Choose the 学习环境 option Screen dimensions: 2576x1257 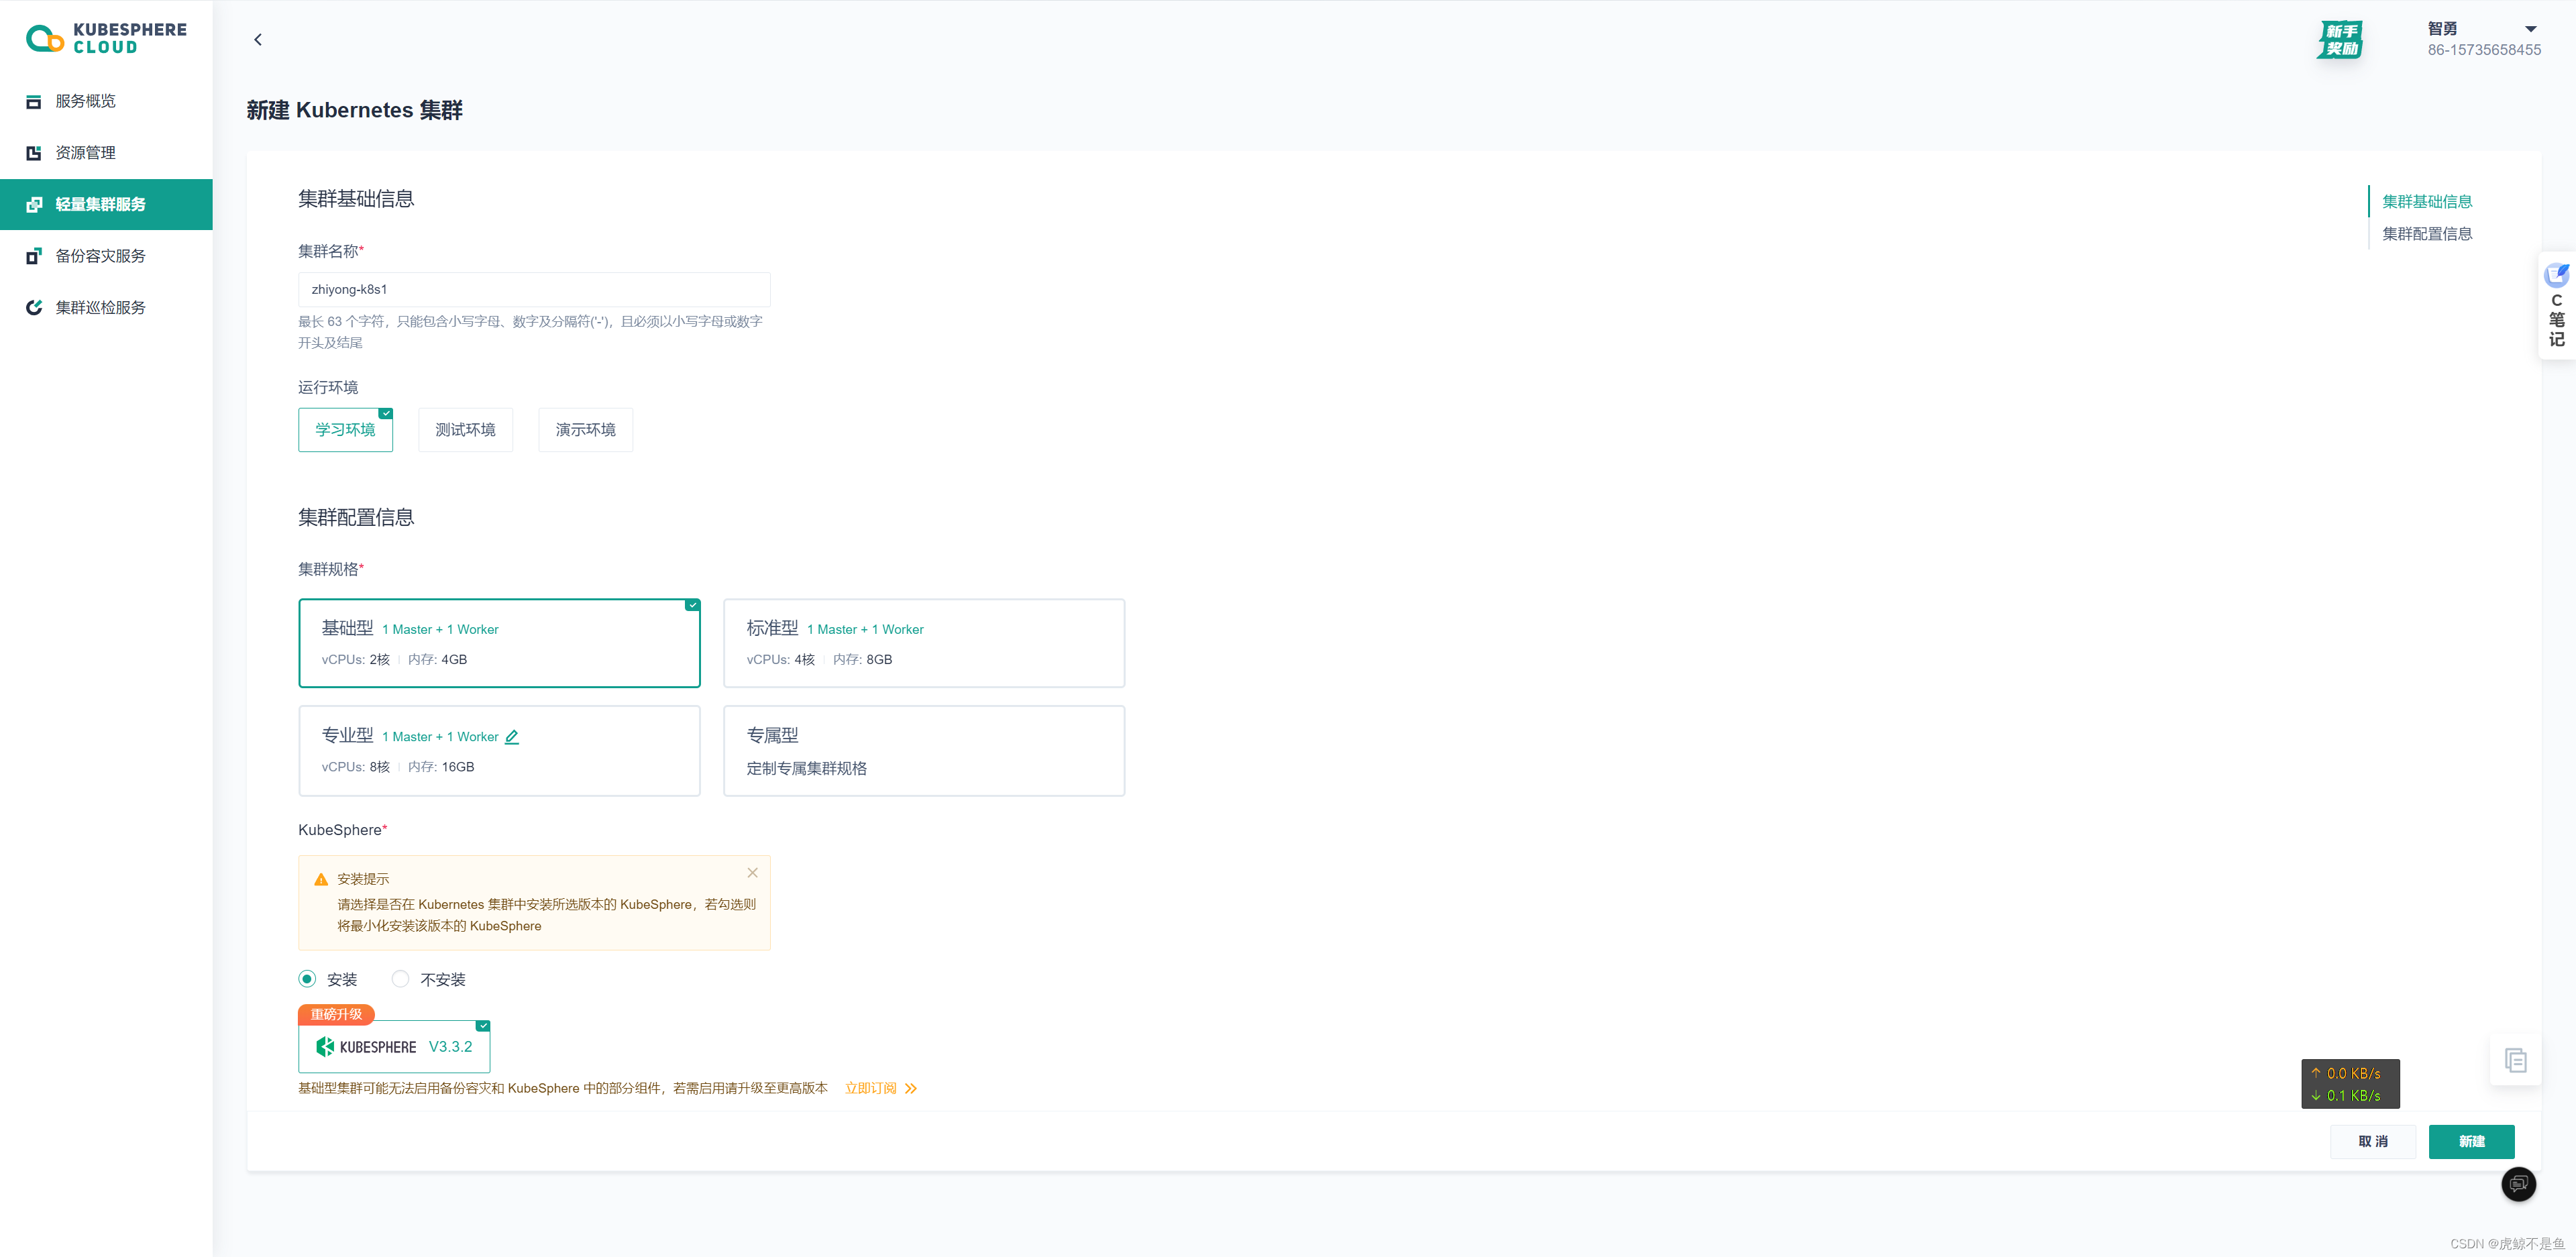pyautogui.click(x=346, y=430)
